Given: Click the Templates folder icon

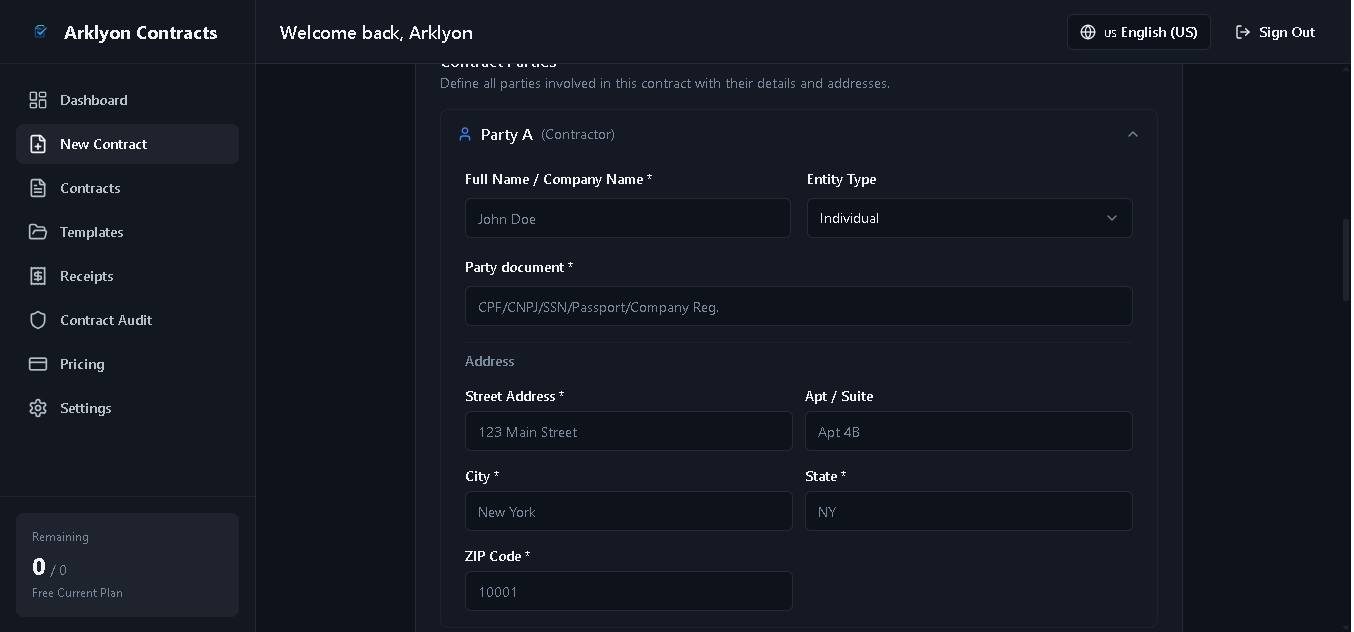Looking at the screenshot, I should (38, 232).
